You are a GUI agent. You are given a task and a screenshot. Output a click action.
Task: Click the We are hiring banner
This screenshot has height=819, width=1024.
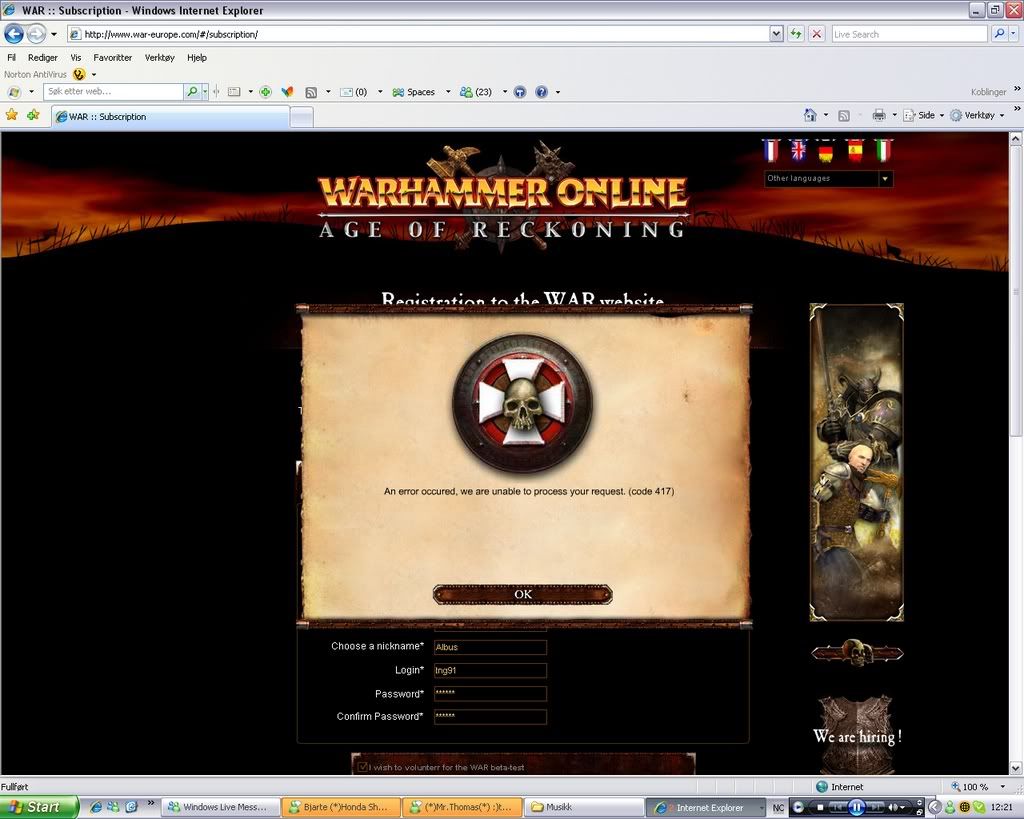coord(857,735)
